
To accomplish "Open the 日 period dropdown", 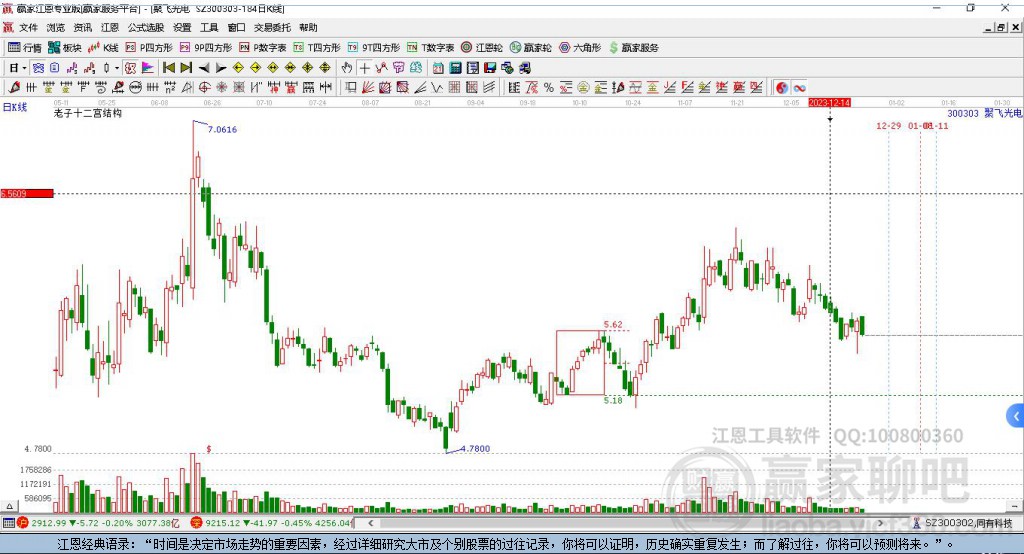I will pyautogui.click(x=18, y=68).
